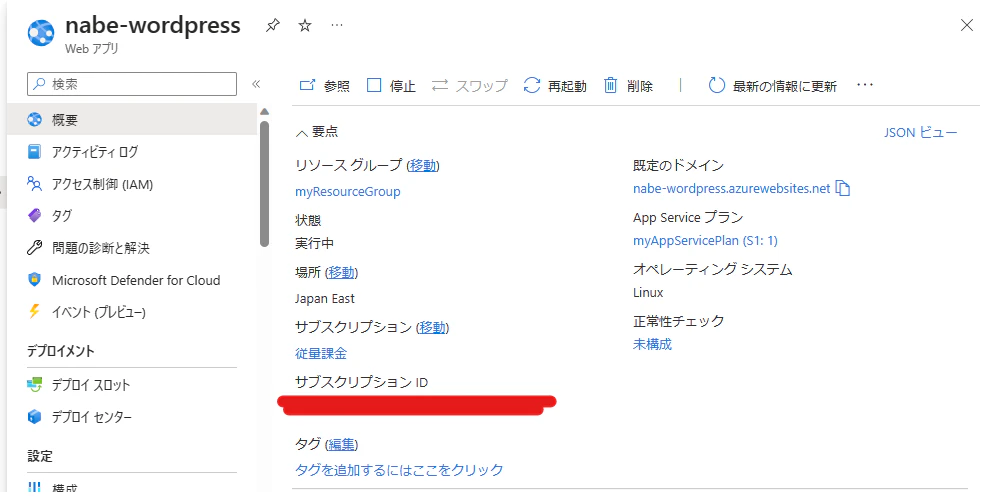
Task: Refresh with 最新の情報に更新
Action: [x=772, y=85]
